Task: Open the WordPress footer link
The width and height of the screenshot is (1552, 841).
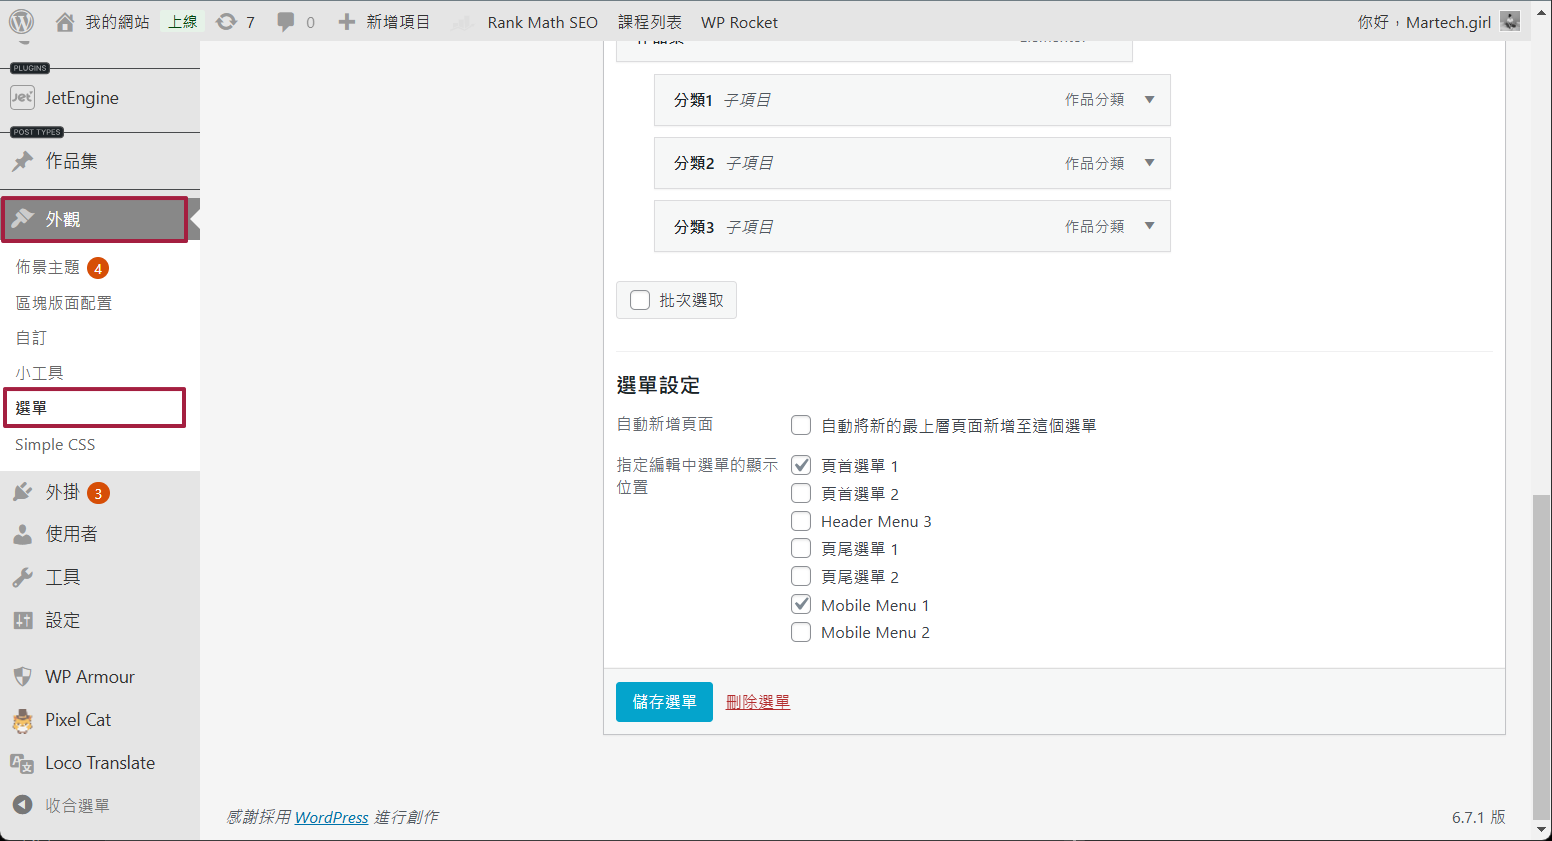Action: (x=332, y=817)
